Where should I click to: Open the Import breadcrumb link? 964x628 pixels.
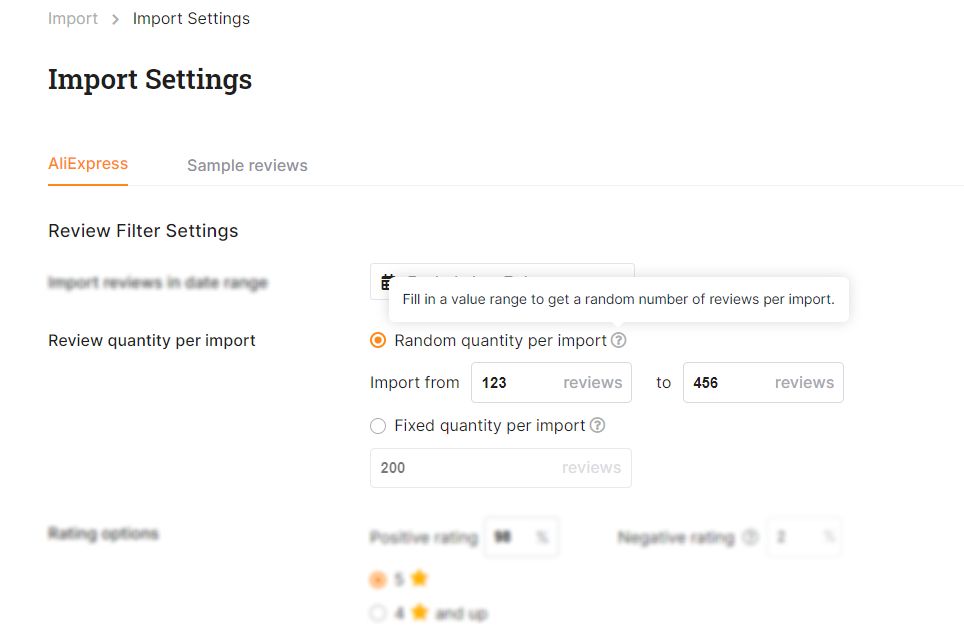(73, 19)
